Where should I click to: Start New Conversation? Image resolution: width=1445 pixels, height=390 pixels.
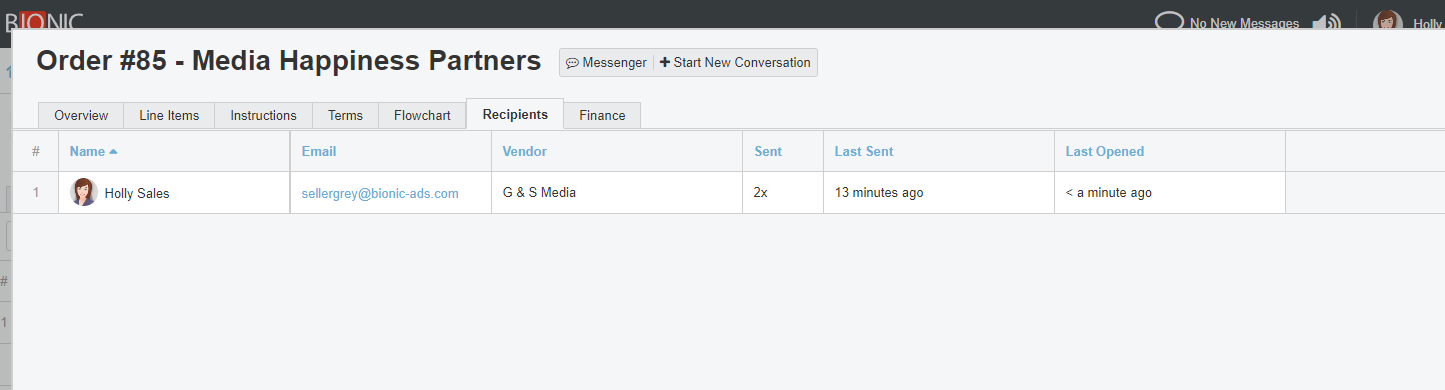(x=735, y=63)
